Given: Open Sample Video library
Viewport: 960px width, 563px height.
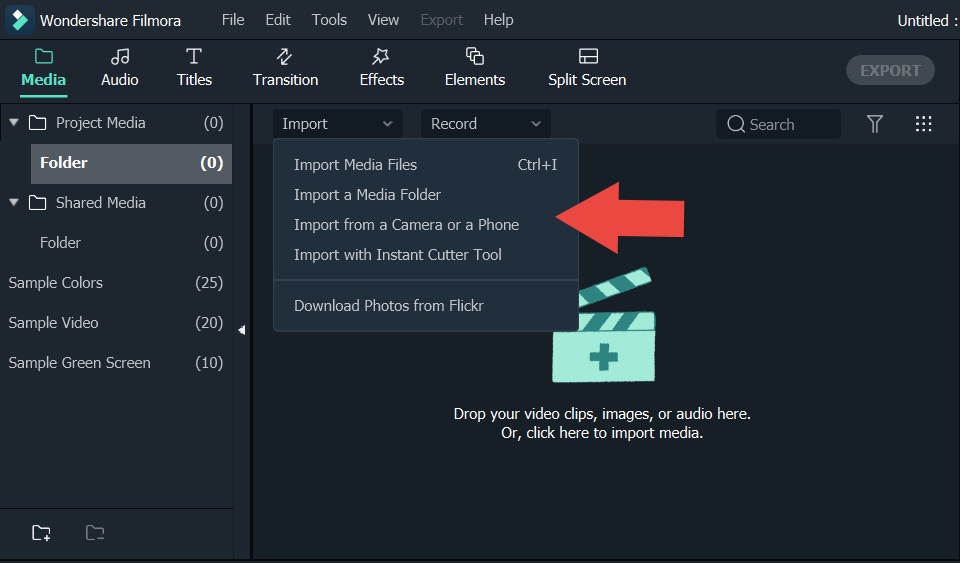Looking at the screenshot, I should pyautogui.click(x=116, y=323).
